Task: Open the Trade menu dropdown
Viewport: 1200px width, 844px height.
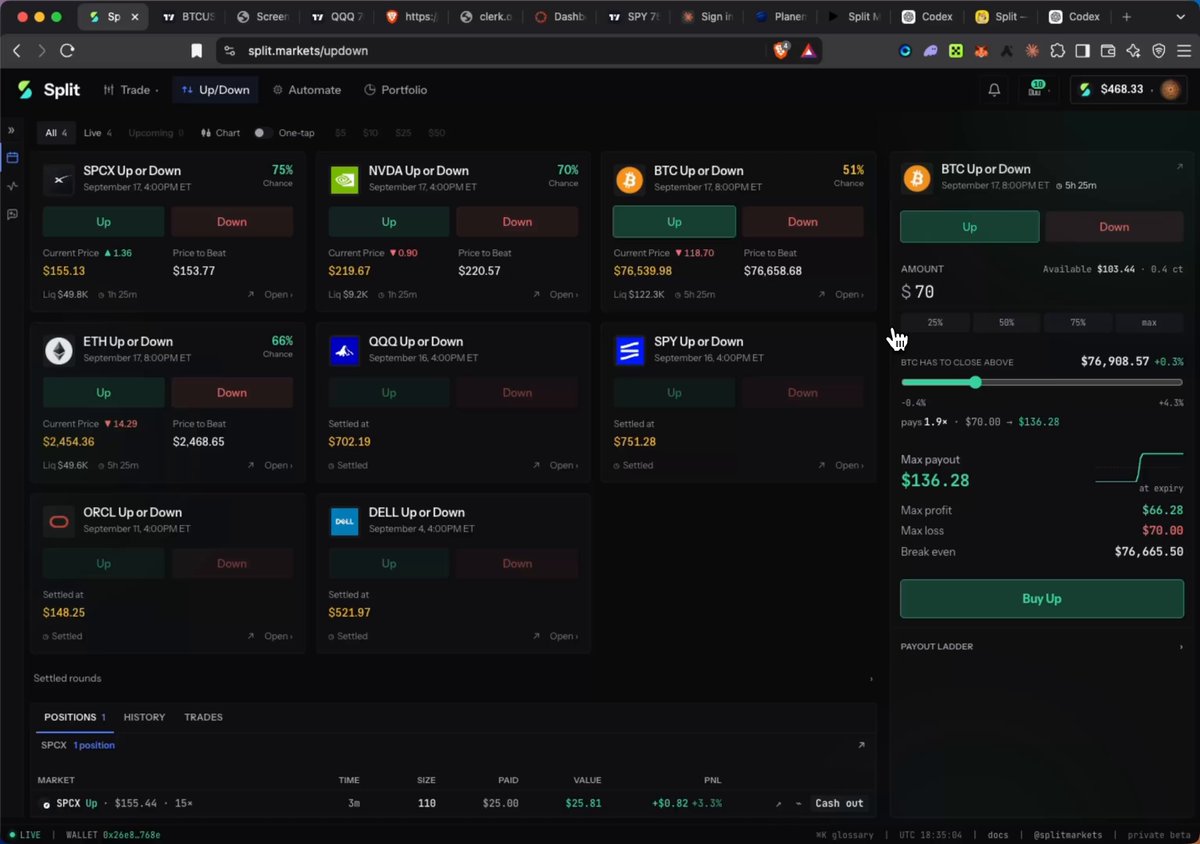Action: point(131,90)
